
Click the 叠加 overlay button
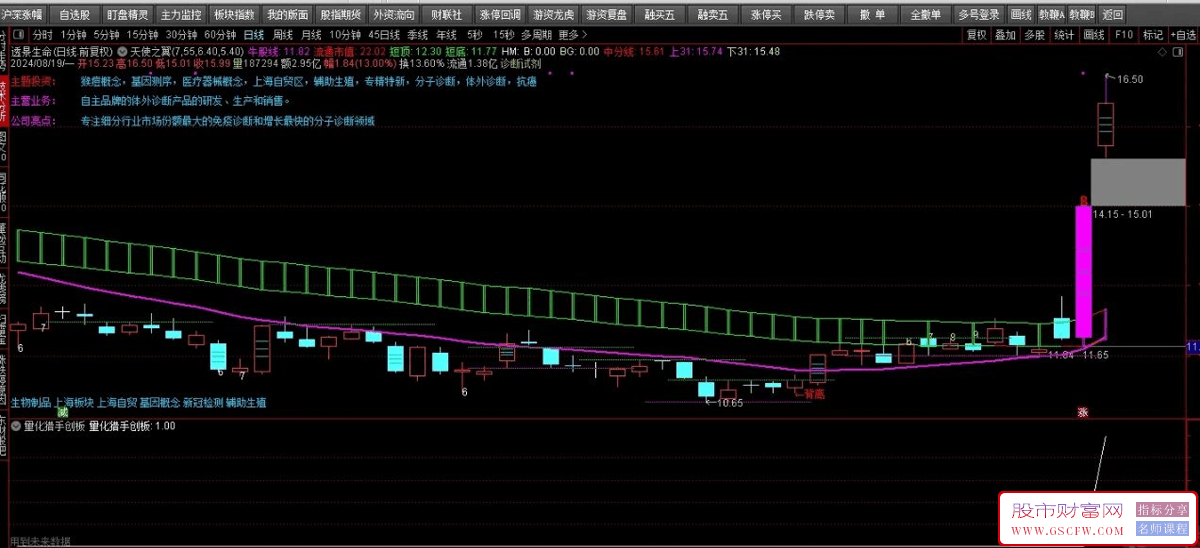(x=1006, y=34)
